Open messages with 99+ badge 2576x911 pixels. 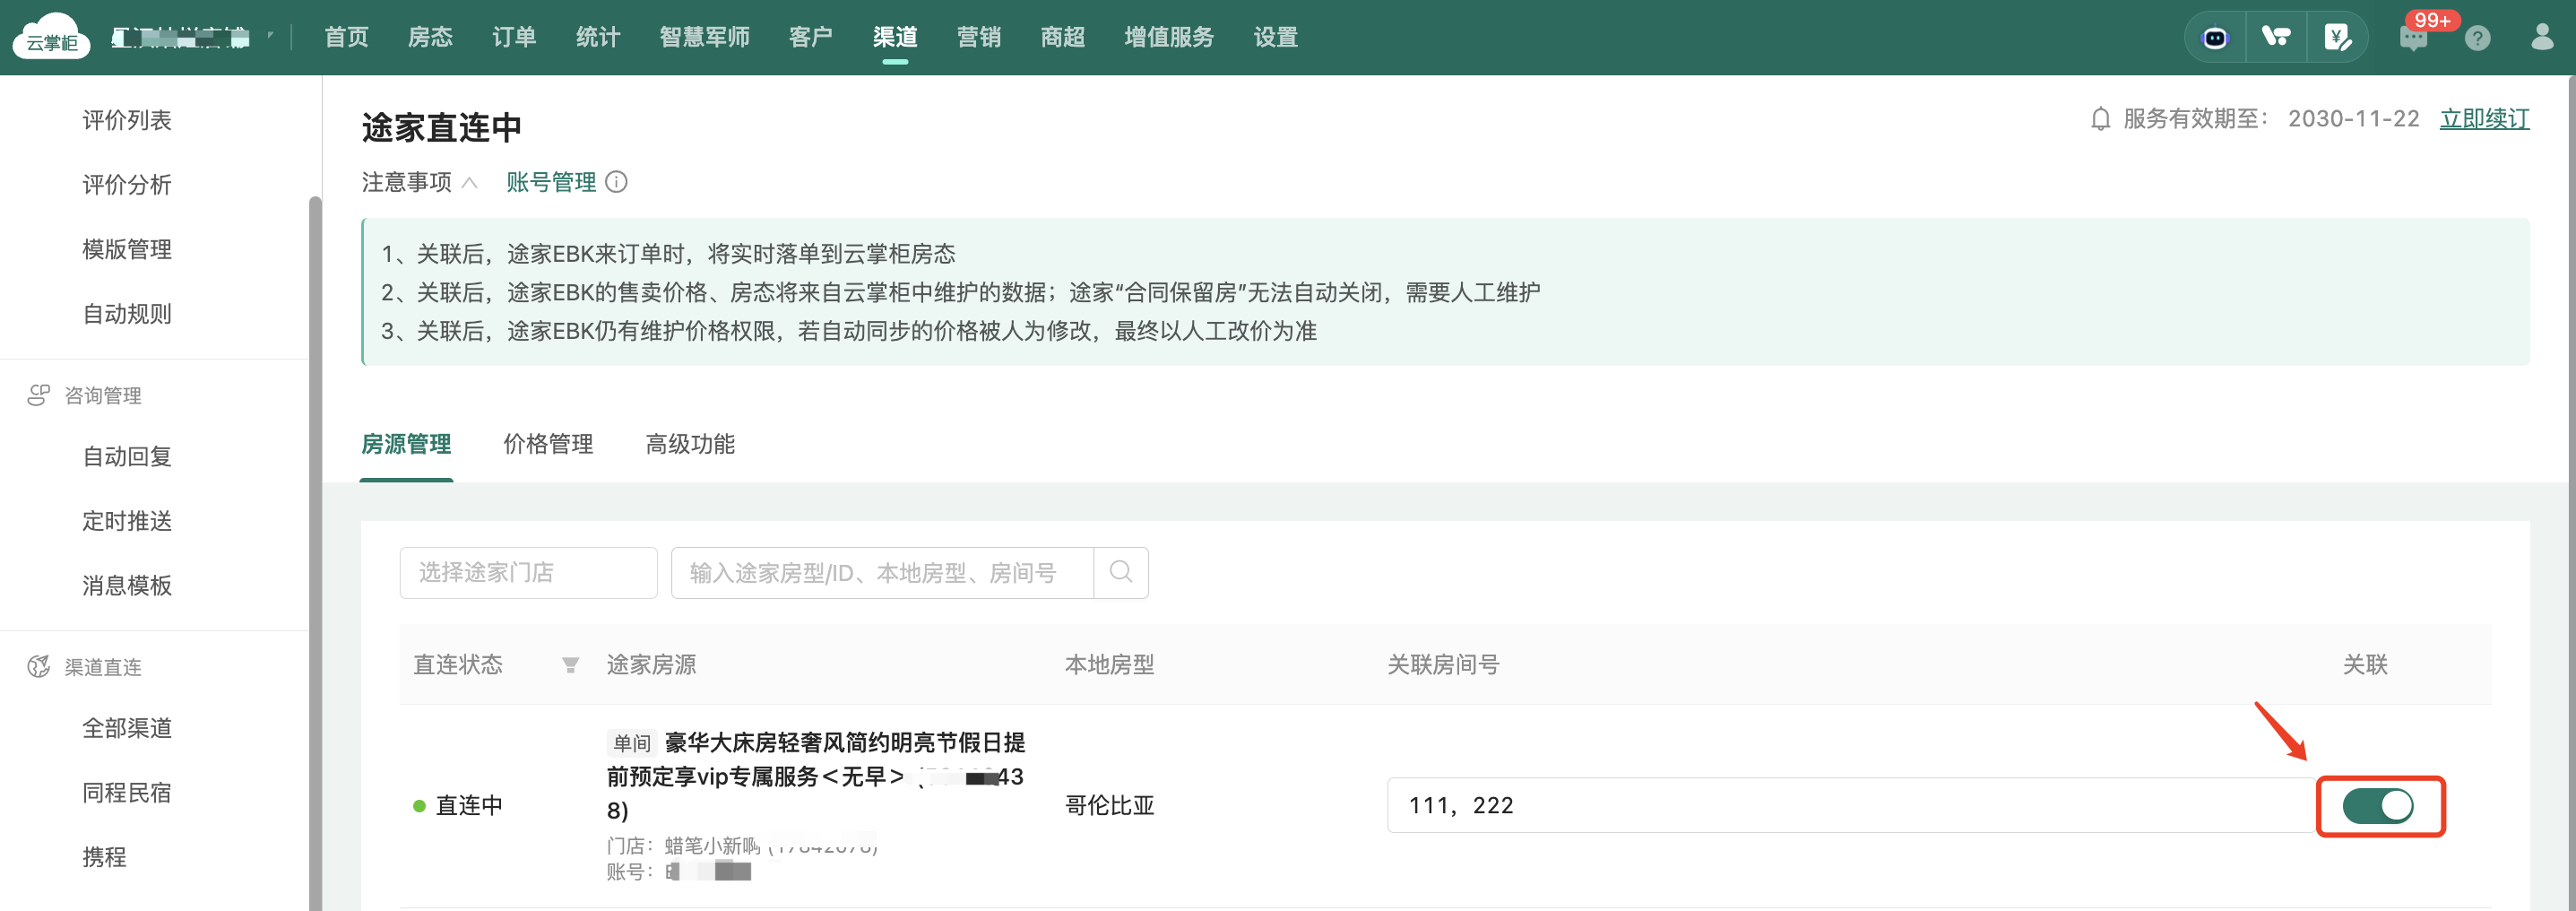pos(2413,38)
